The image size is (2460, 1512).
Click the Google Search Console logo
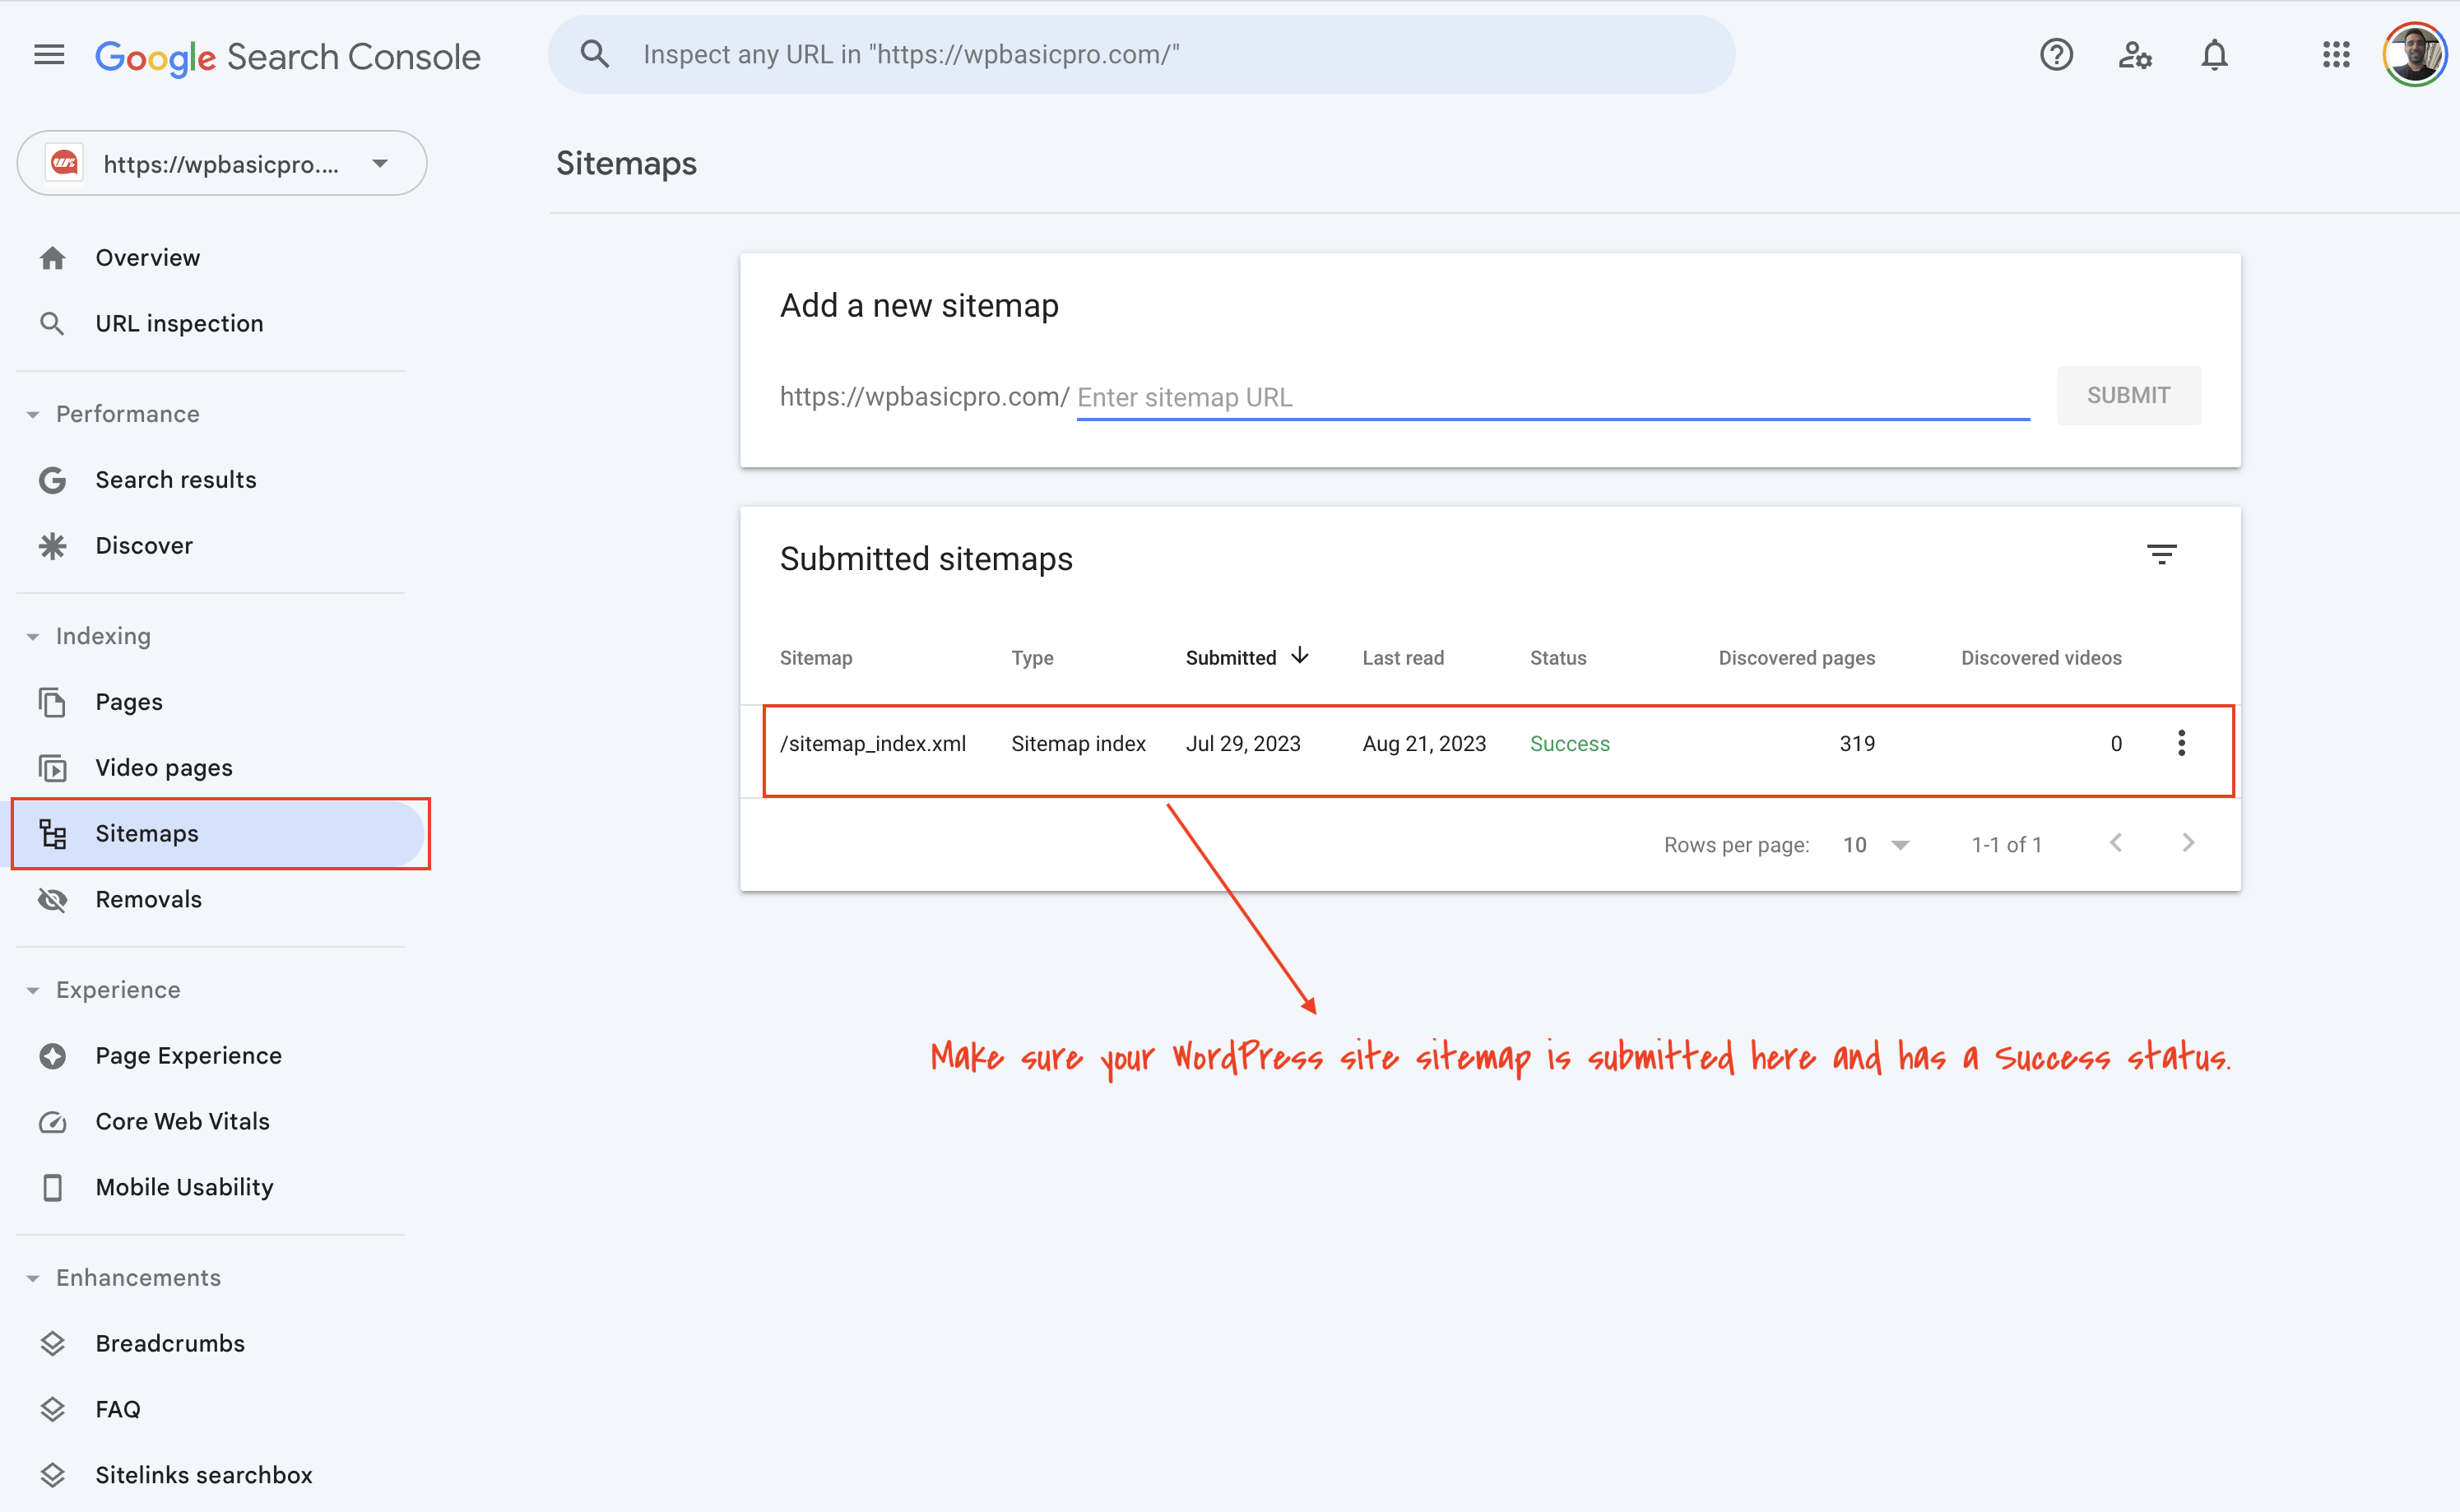[x=288, y=57]
